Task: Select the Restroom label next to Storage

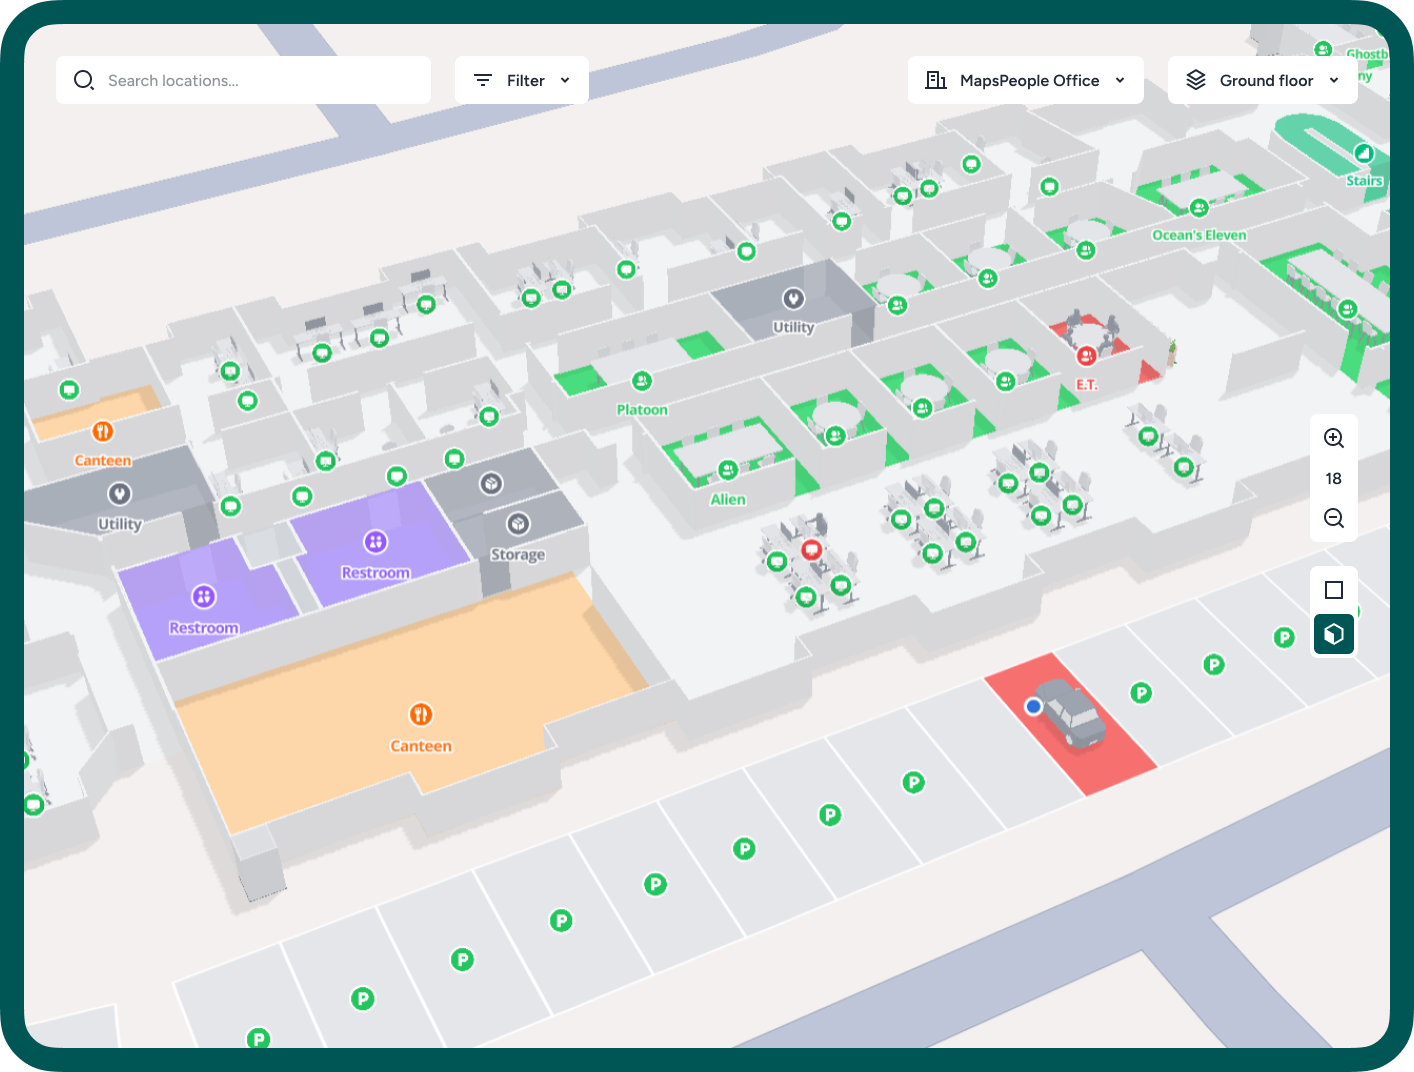Action: [375, 572]
